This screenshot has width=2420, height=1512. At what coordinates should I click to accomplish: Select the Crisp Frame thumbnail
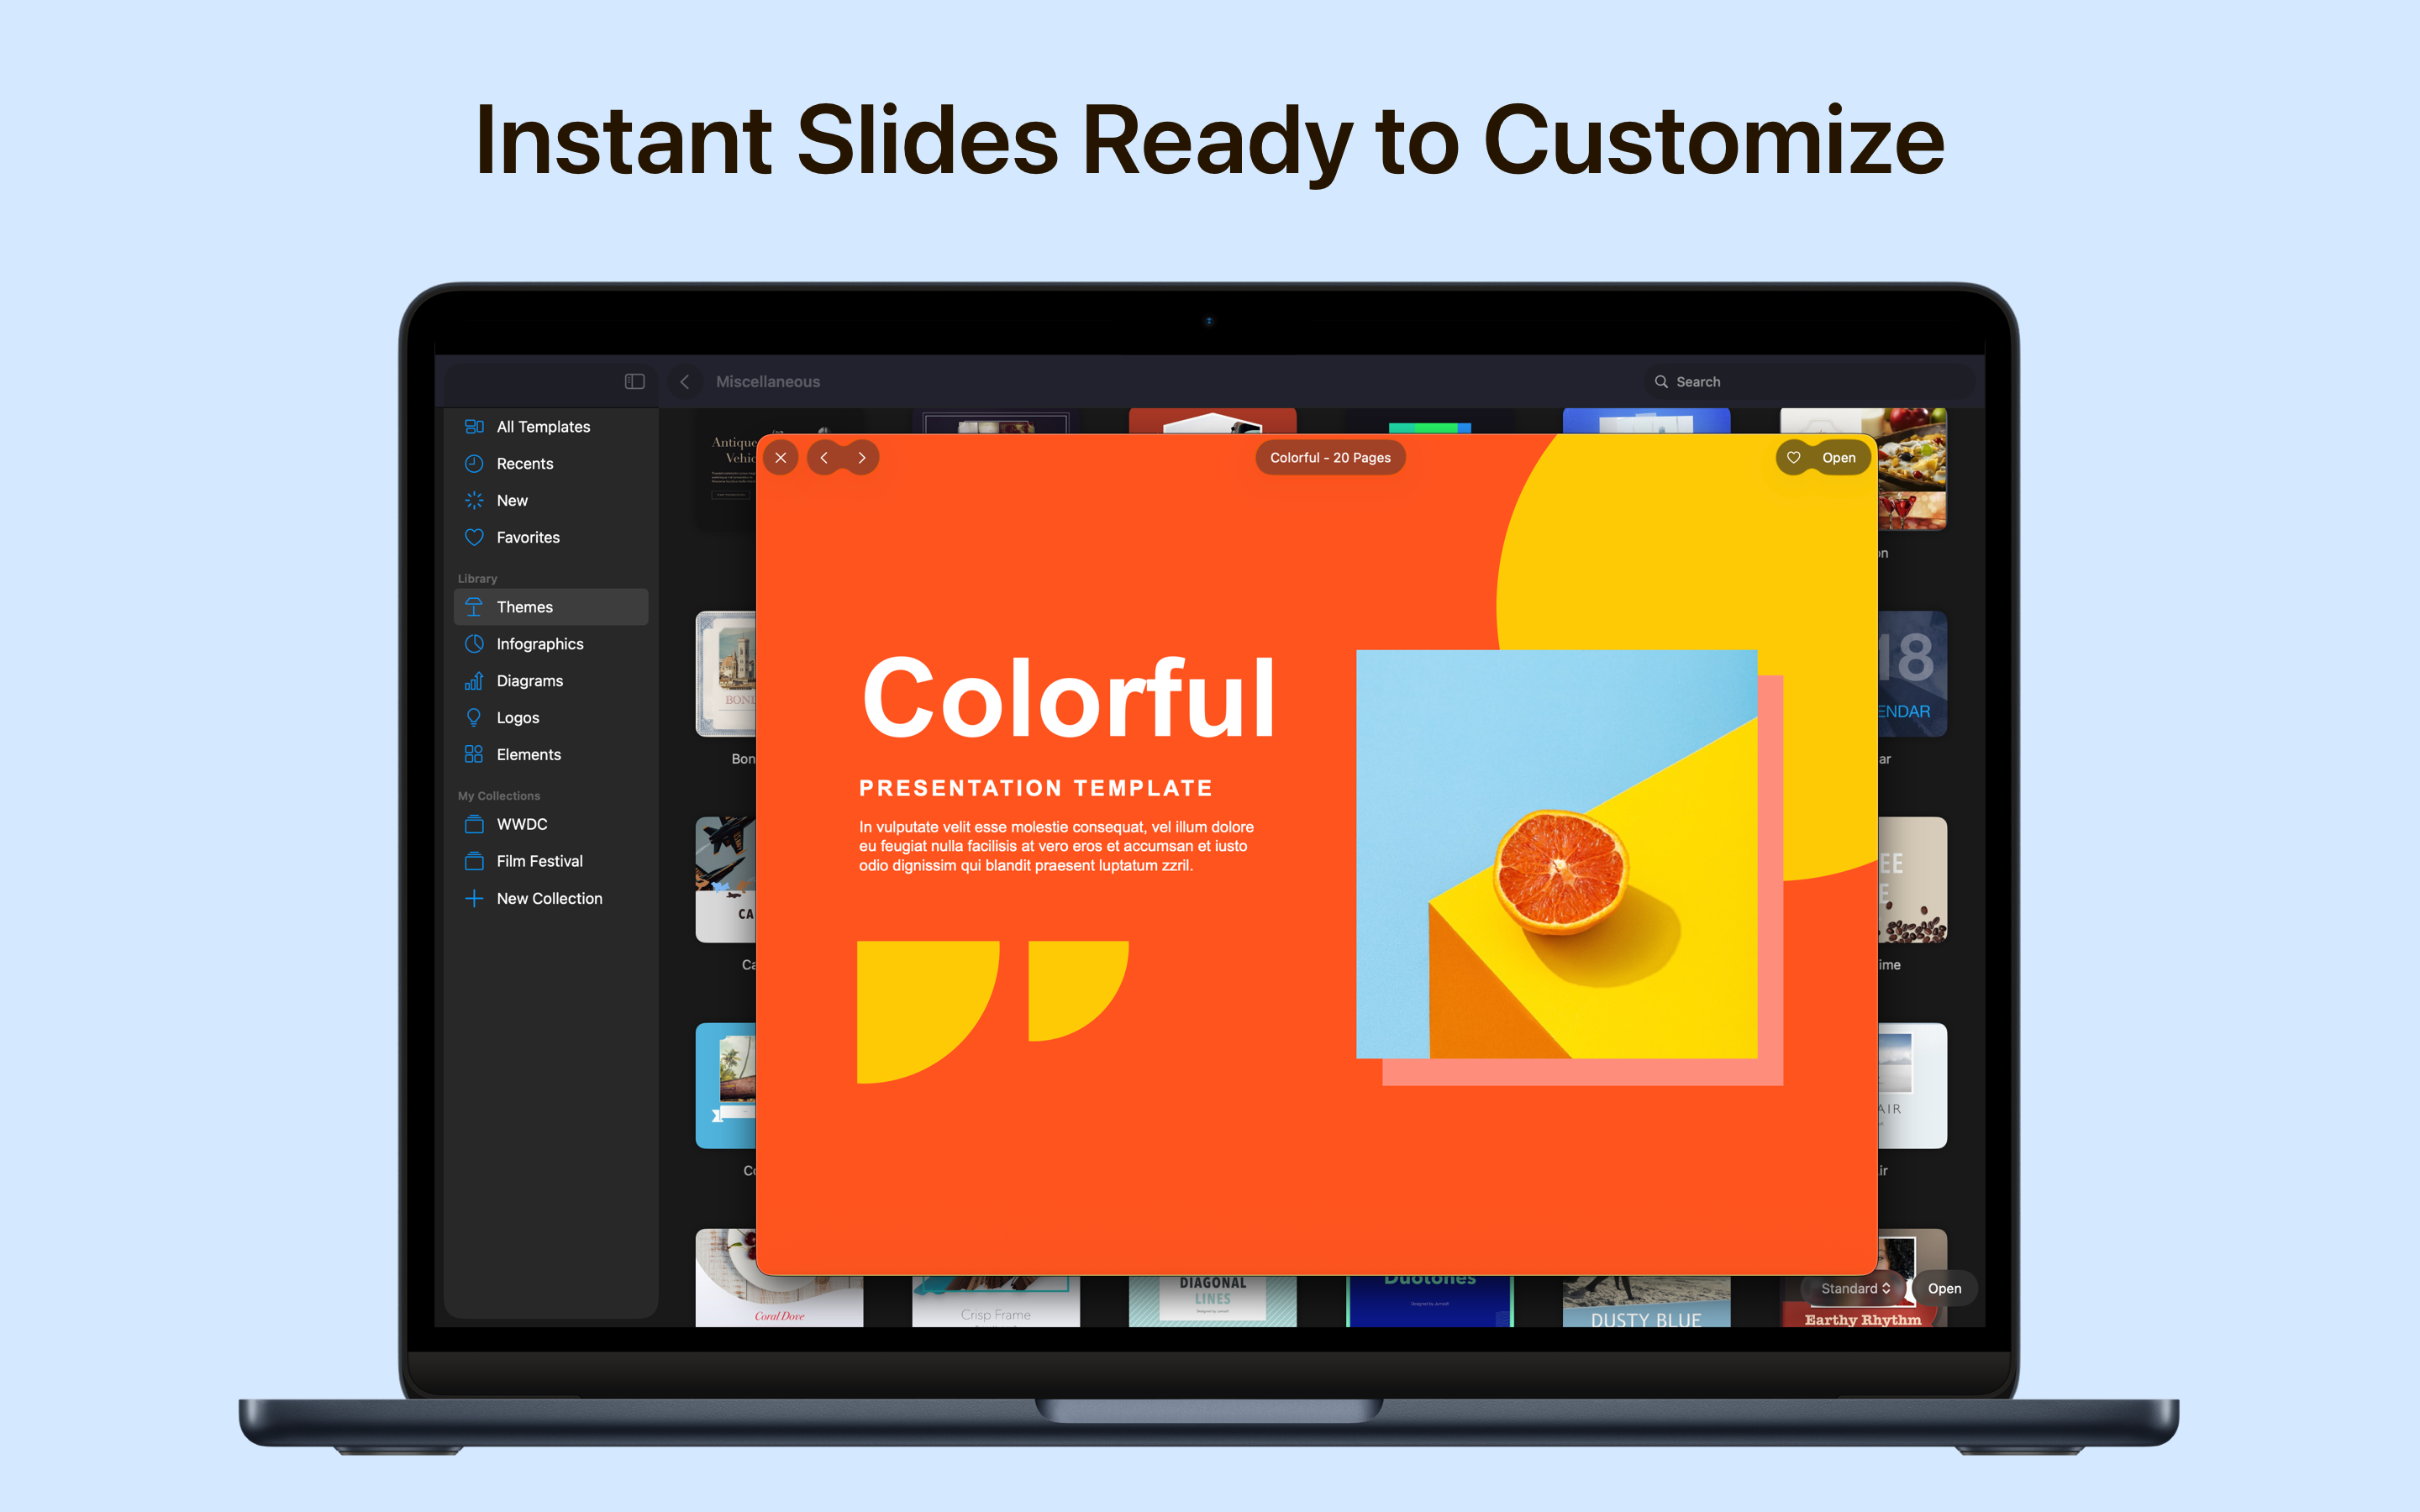995,1302
